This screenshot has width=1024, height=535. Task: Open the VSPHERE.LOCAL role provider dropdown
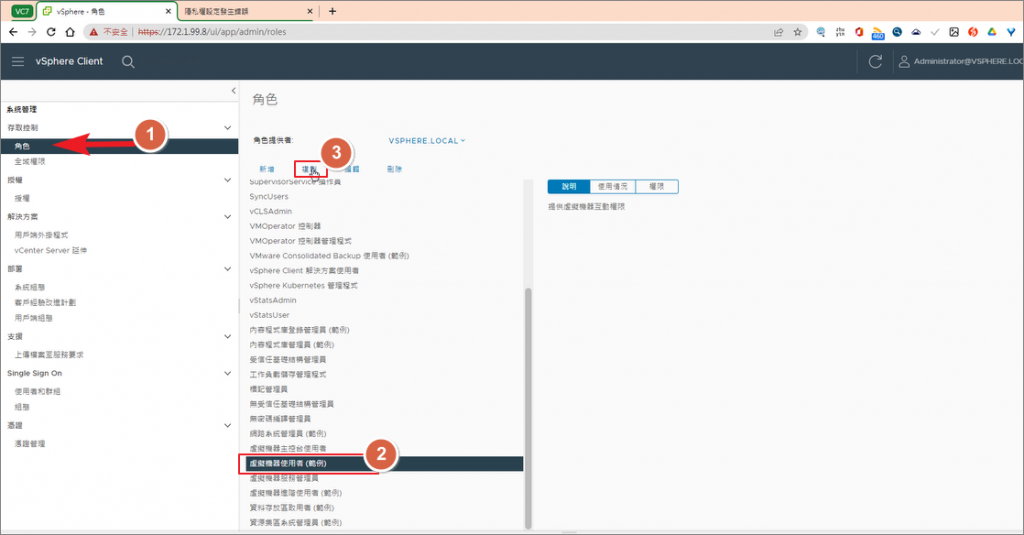pos(427,140)
